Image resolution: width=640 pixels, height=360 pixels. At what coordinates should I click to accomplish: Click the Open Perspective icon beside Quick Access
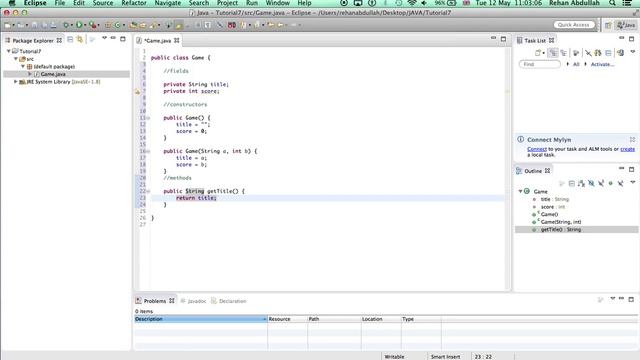[608, 25]
